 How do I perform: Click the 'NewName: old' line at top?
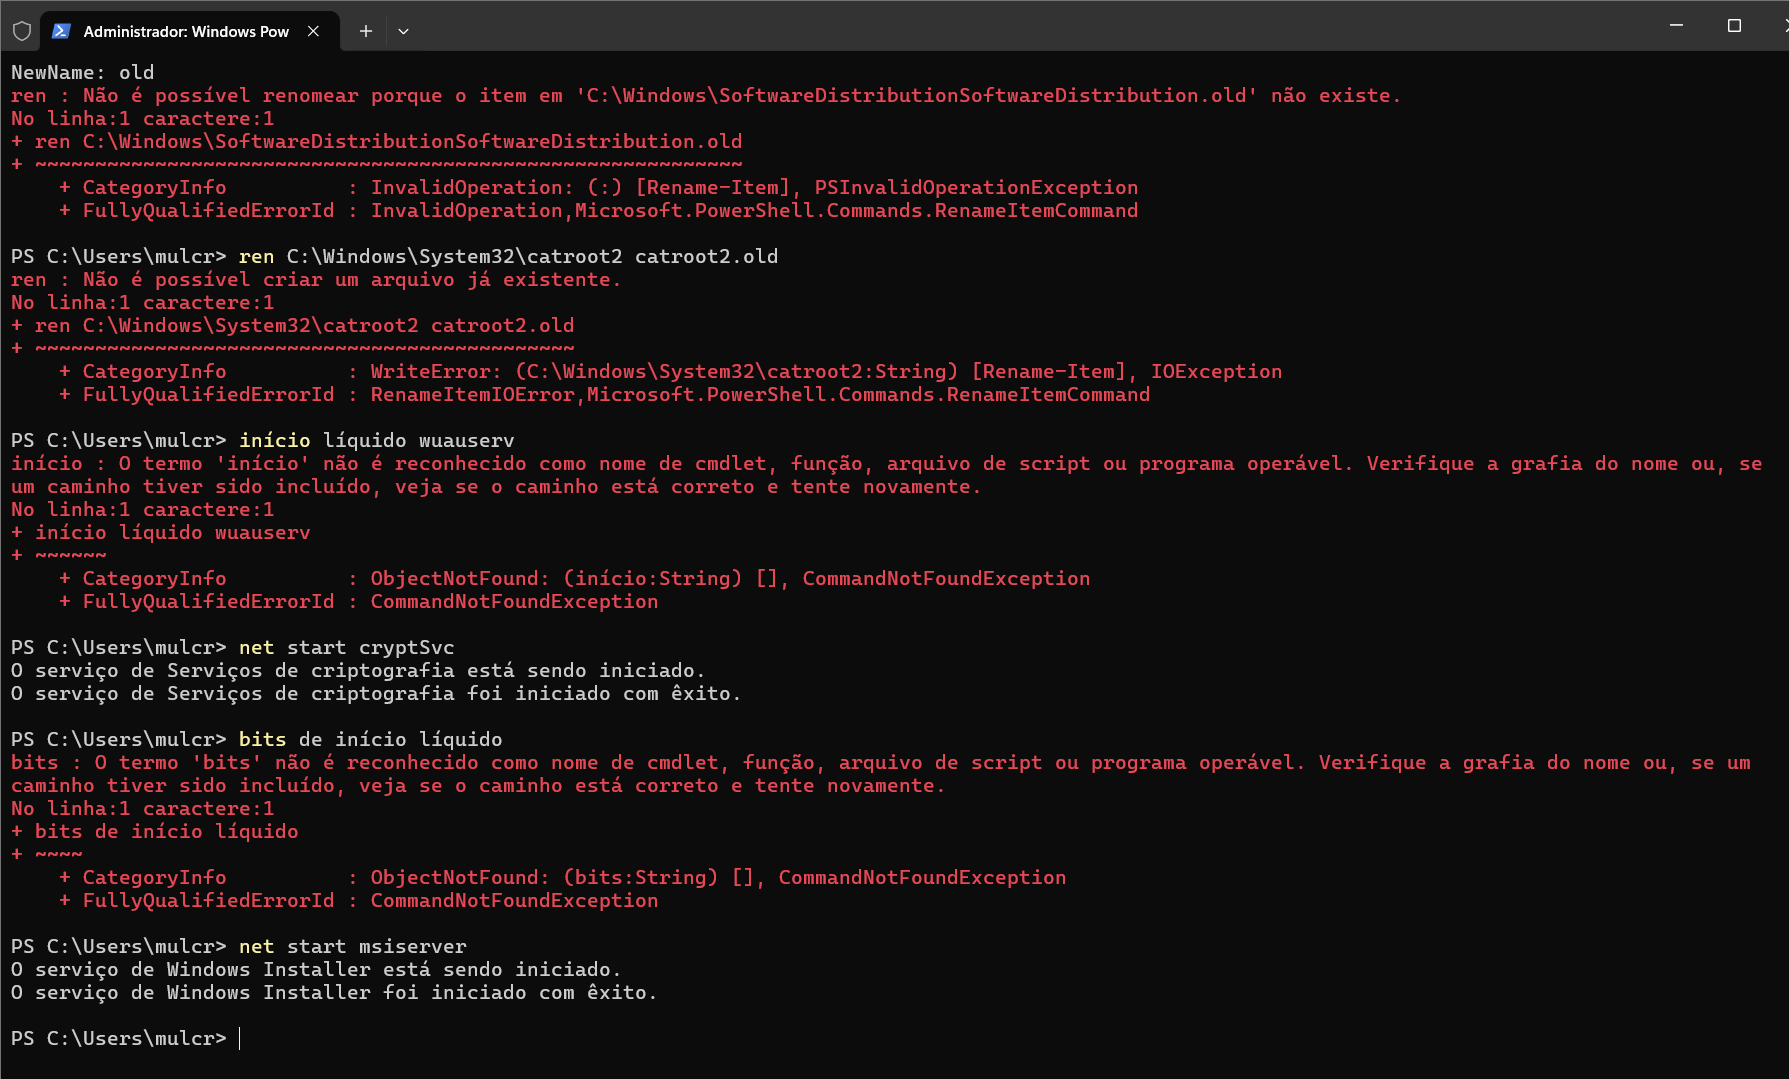83,72
